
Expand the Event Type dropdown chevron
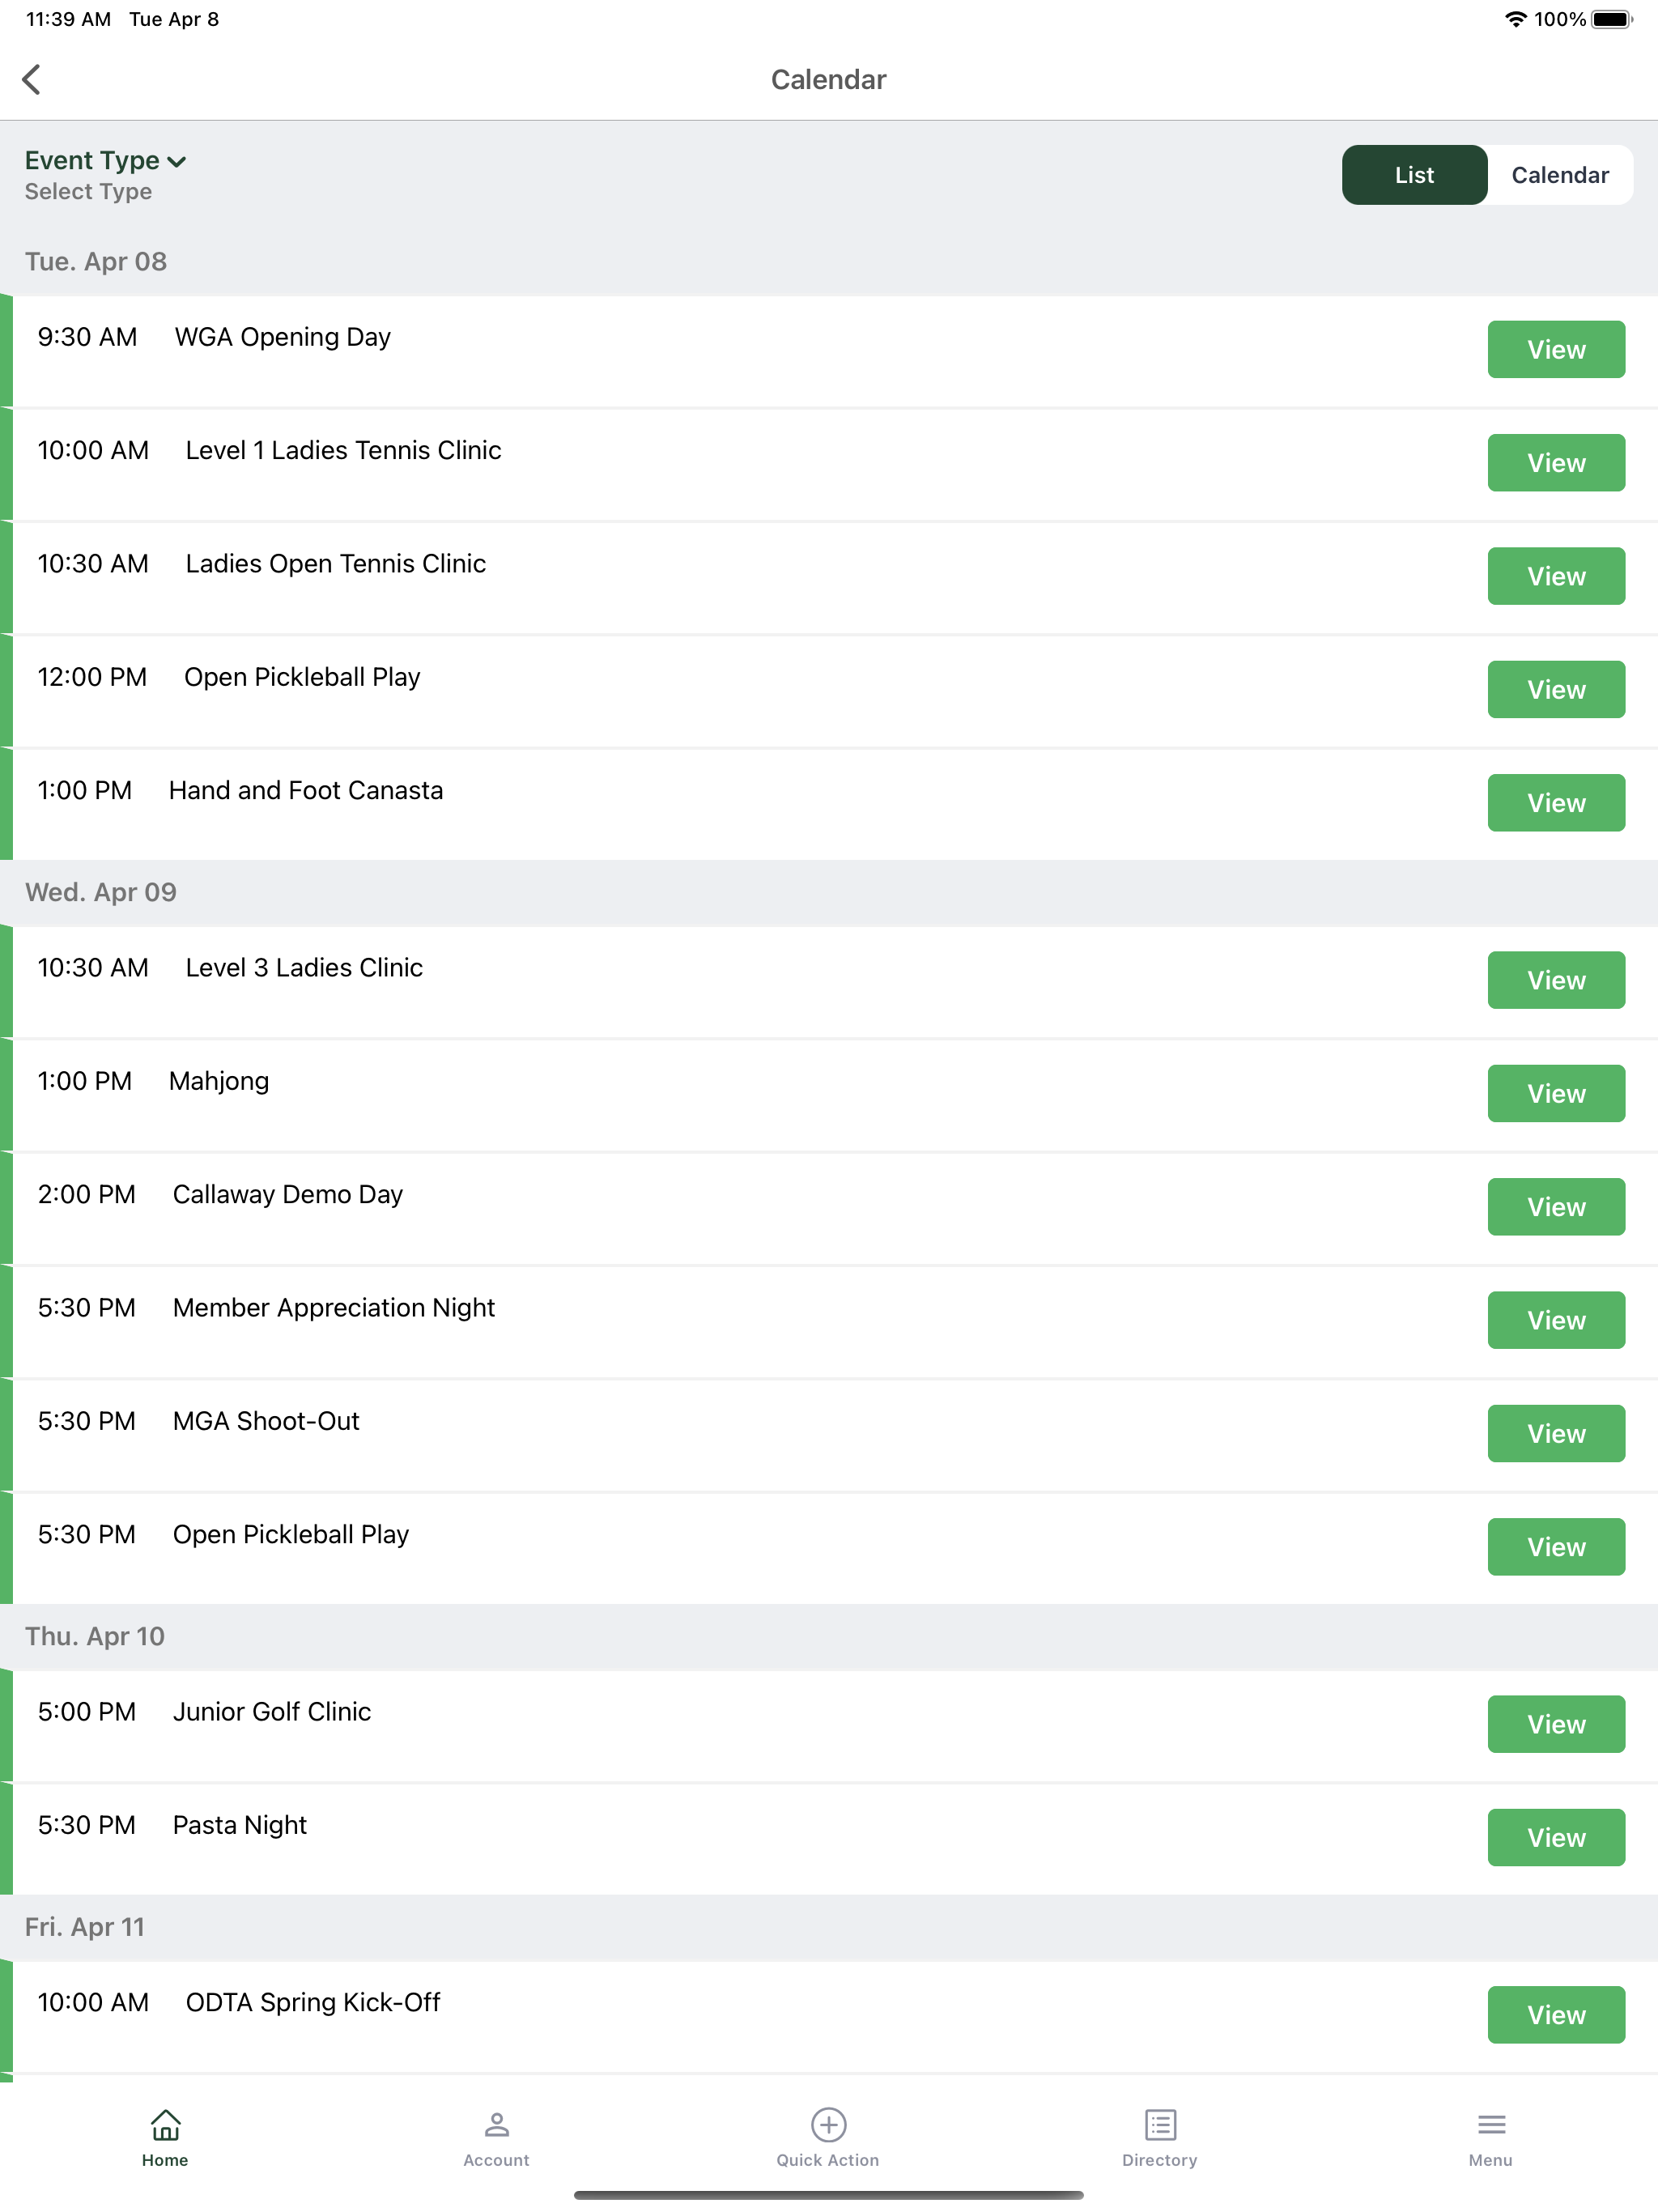coord(177,162)
